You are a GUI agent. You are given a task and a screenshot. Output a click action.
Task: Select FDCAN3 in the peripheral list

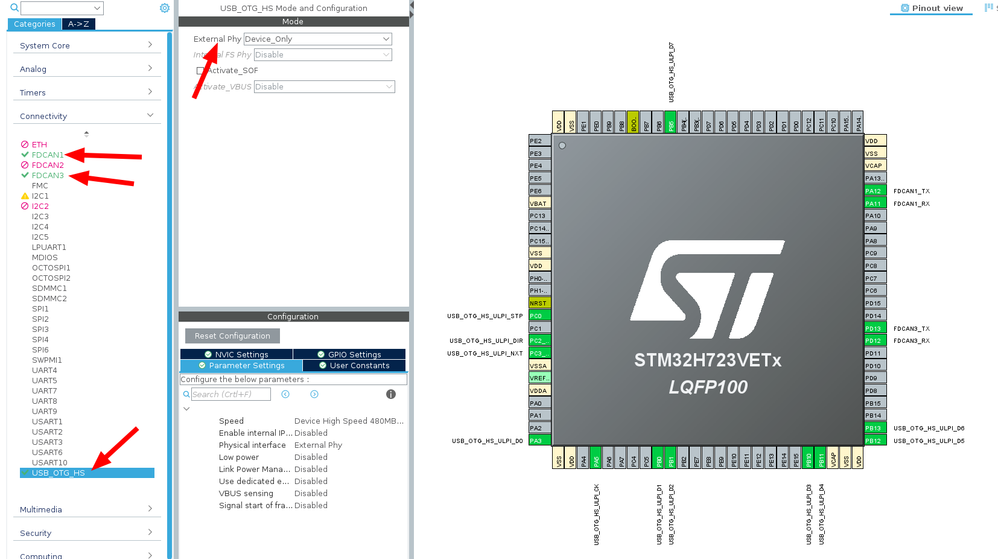(x=47, y=175)
